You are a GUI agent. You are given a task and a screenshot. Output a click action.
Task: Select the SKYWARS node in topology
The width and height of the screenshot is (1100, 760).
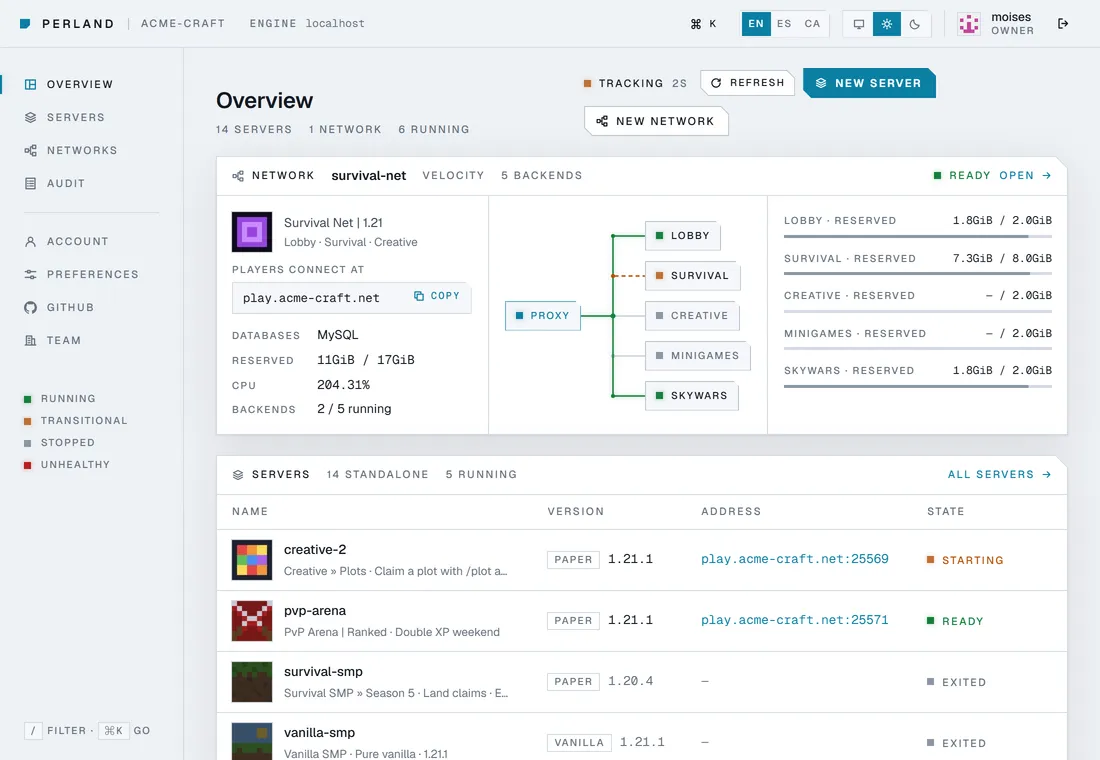pyautogui.click(x=692, y=396)
